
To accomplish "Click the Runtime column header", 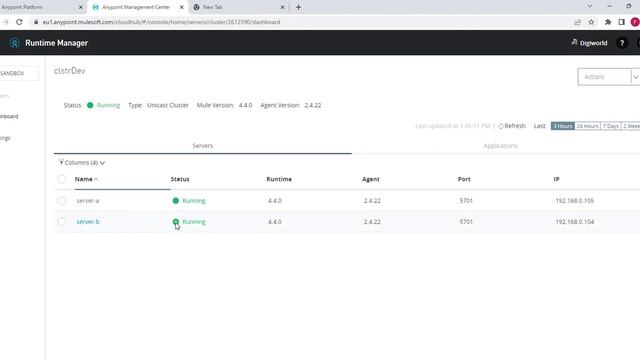I will click(x=279, y=179).
